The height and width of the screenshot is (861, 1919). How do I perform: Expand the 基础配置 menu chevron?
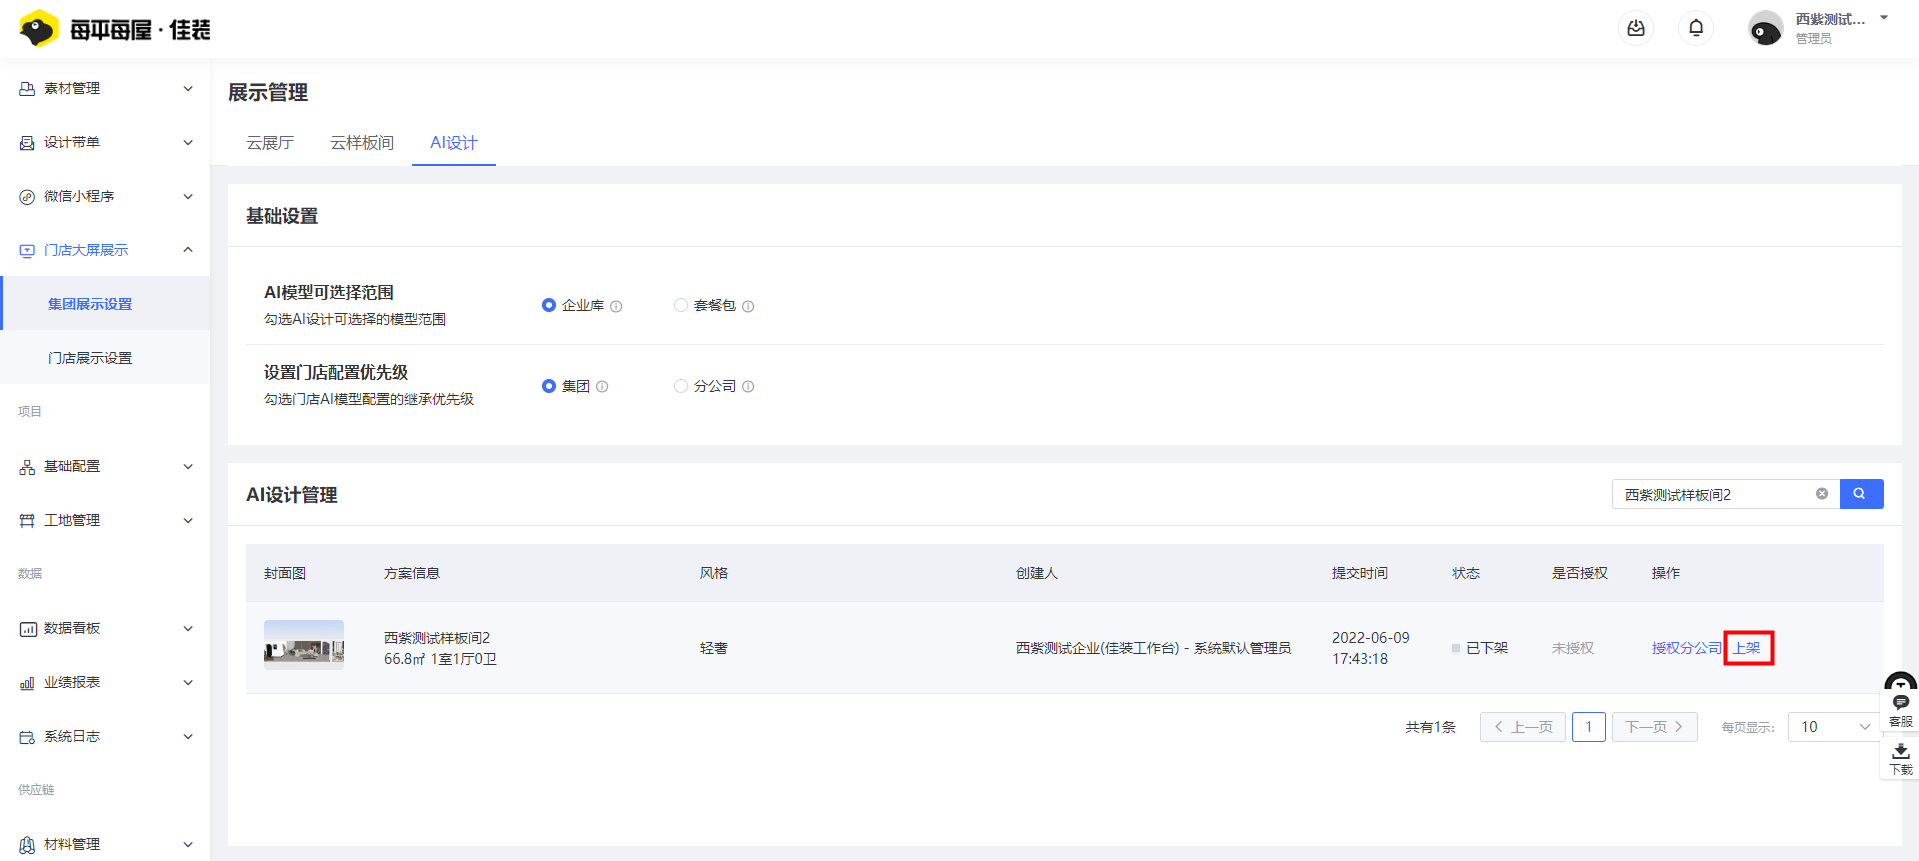click(x=188, y=467)
